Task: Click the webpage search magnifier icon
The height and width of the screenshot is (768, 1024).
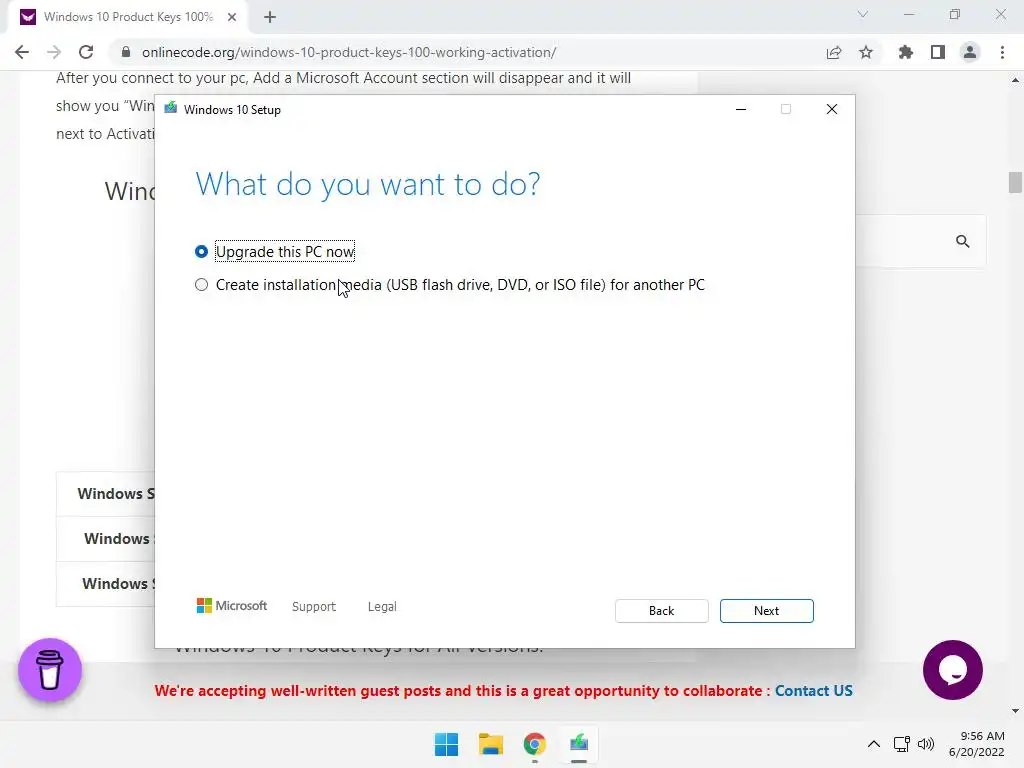Action: click(963, 241)
